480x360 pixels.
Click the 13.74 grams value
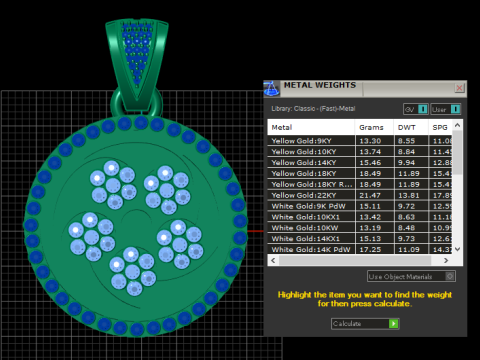[x=370, y=152]
